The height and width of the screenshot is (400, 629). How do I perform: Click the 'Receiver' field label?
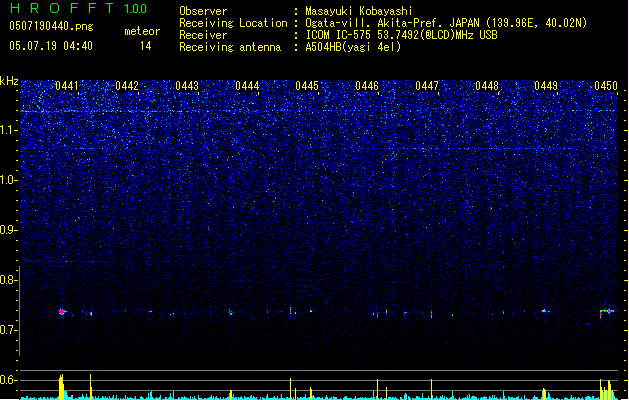(203, 35)
